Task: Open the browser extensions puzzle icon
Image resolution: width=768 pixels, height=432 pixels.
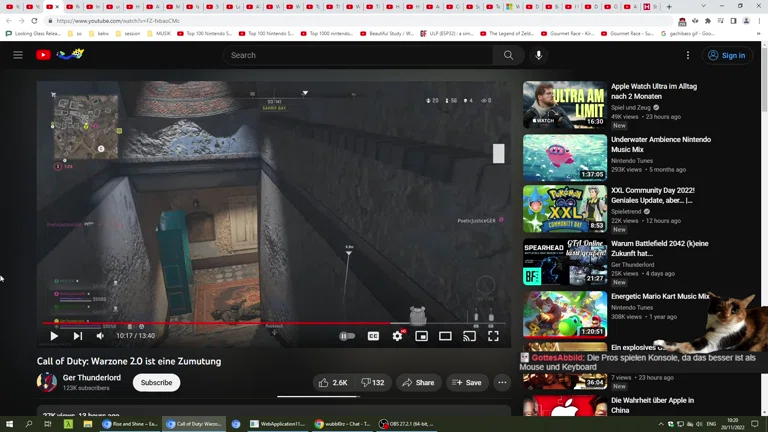Action: tap(708, 21)
